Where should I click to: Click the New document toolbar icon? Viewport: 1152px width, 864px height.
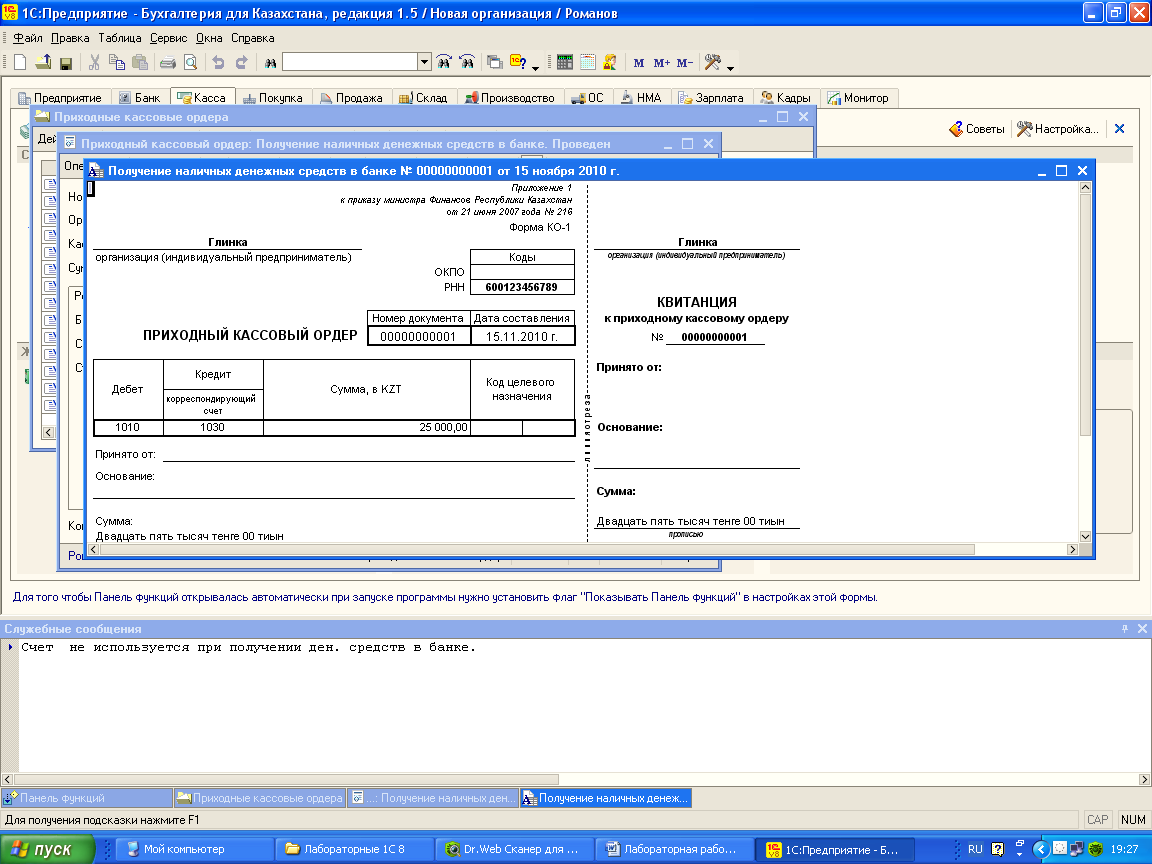[x=20, y=62]
